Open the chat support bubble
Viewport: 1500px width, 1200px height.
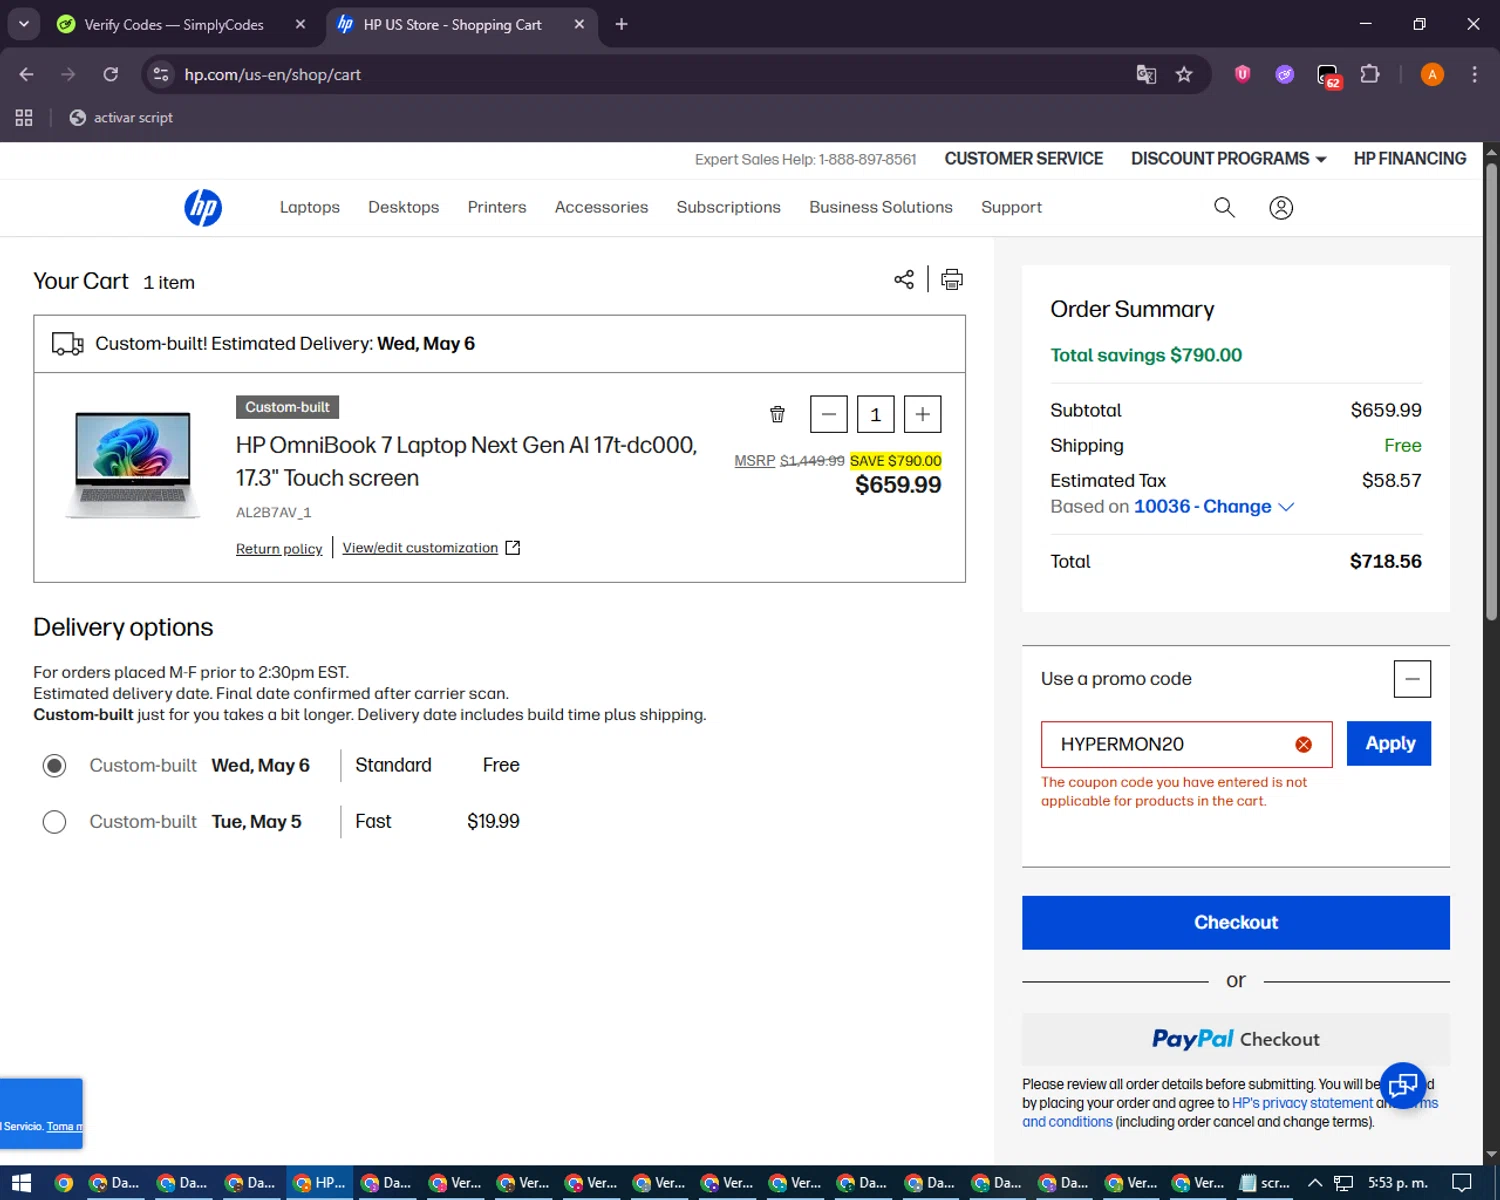point(1403,1085)
